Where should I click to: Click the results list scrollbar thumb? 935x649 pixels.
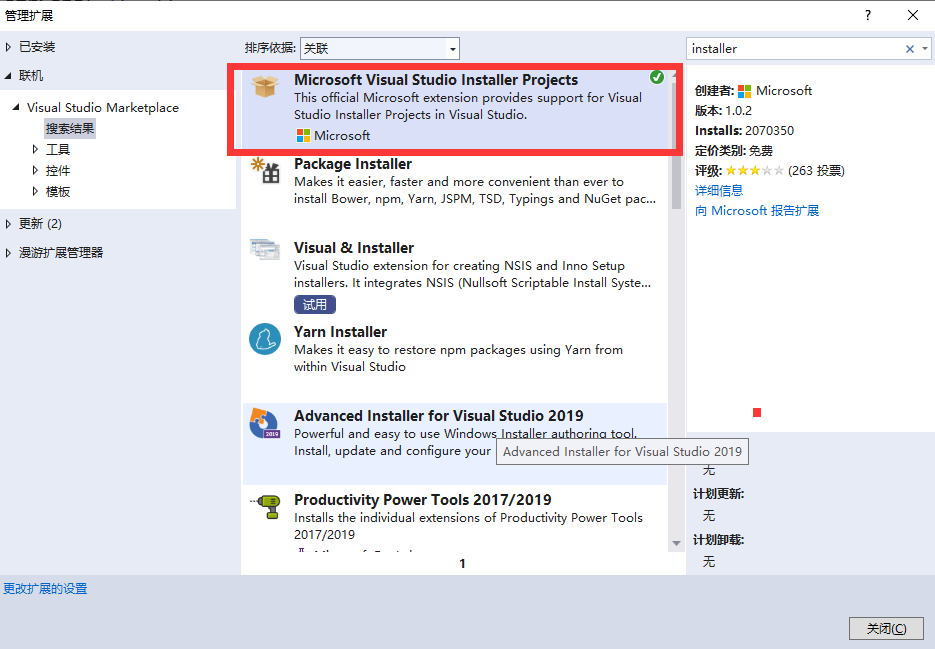point(676,145)
